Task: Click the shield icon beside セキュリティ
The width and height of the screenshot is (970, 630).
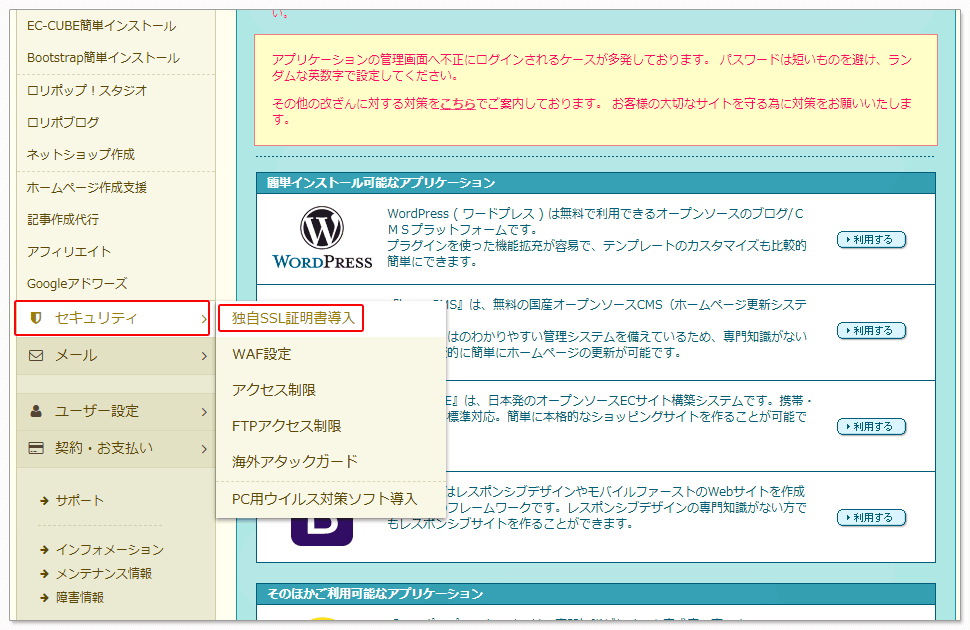Action: [x=36, y=316]
